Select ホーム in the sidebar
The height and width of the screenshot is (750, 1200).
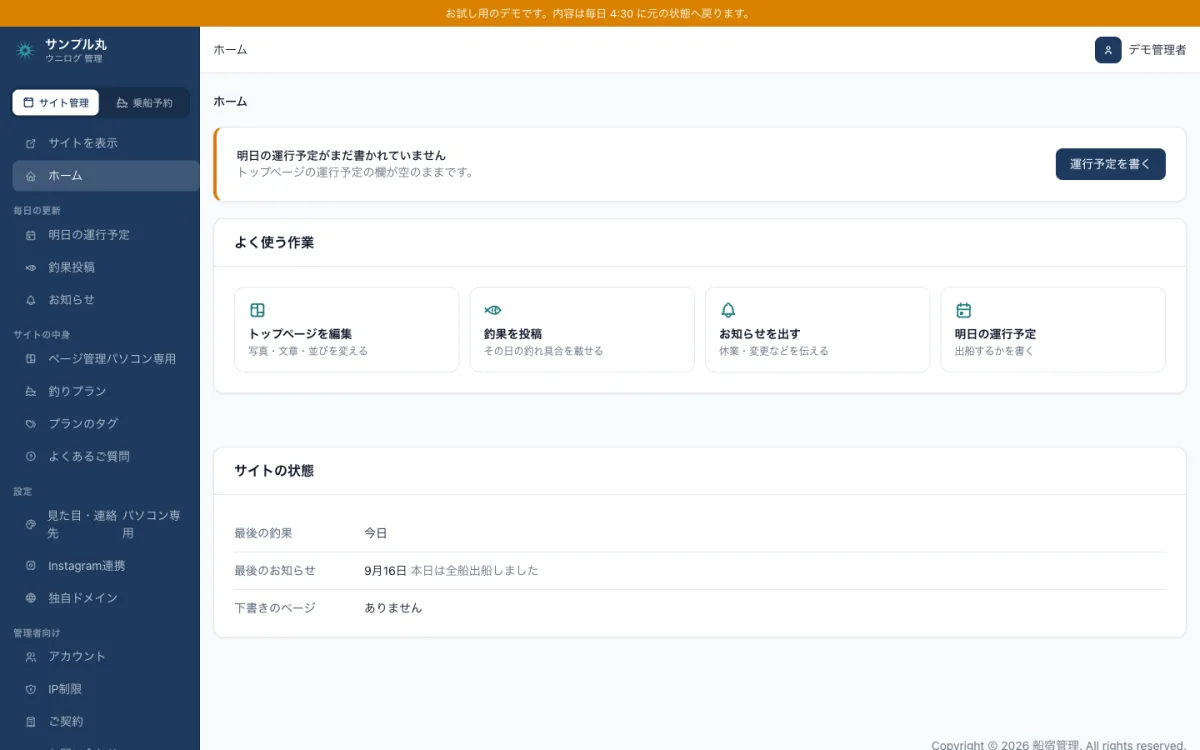(106, 176)
